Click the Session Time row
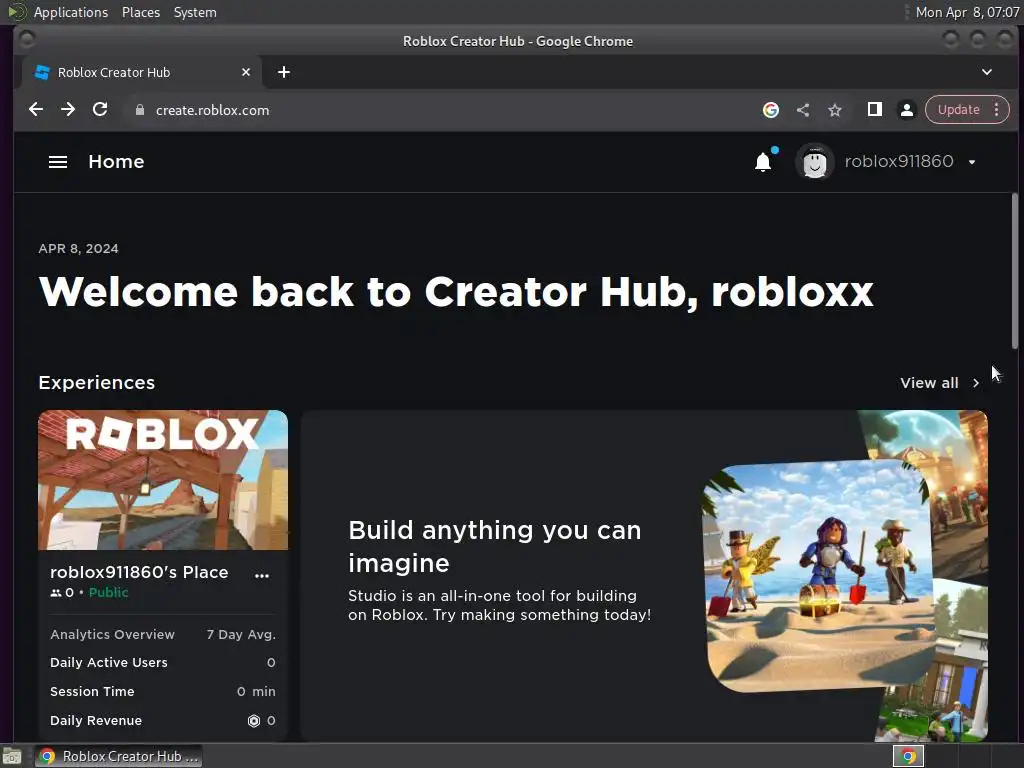Image resolution: width=1024 pixels, height=768 pixels. (163, 691)
